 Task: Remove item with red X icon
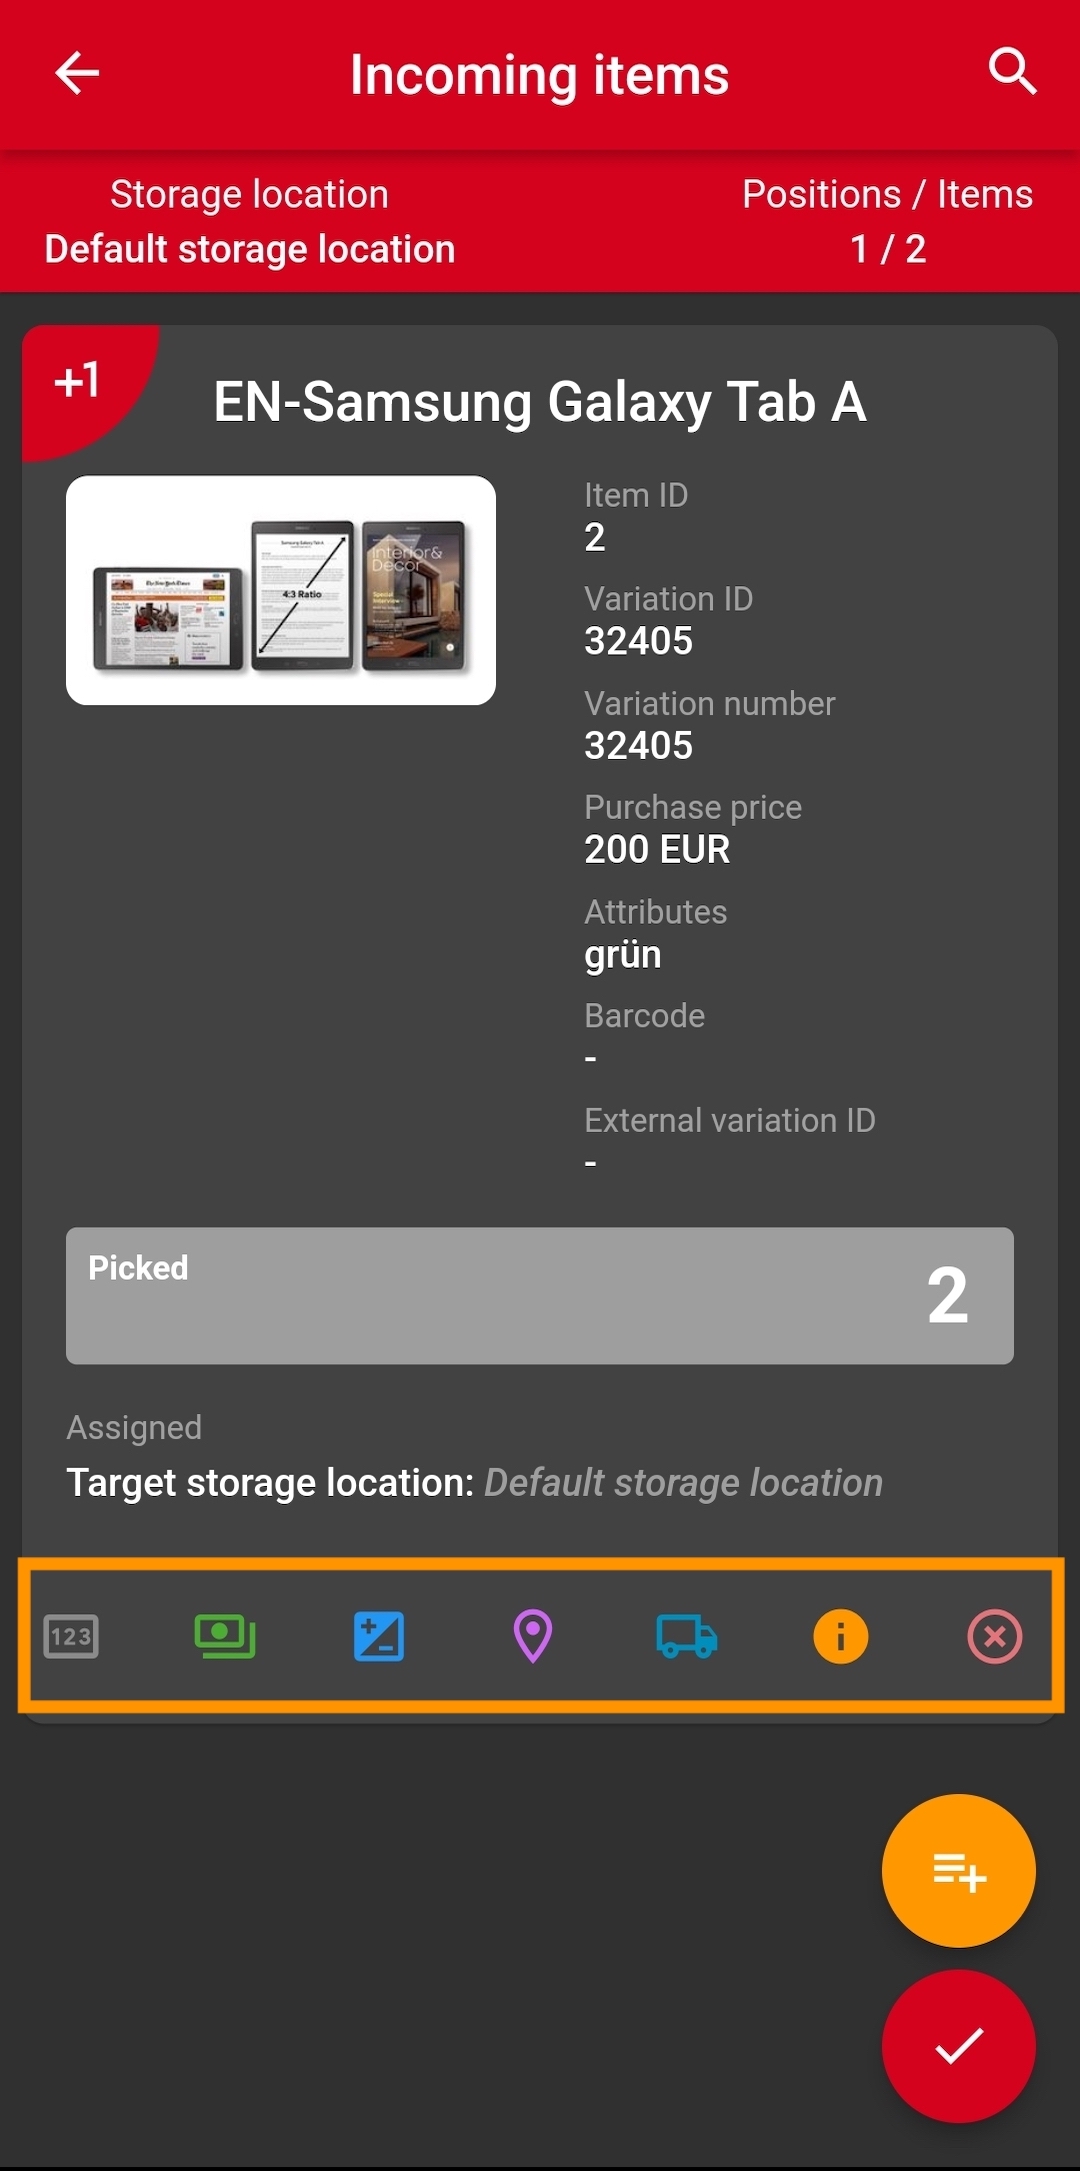[995, 1636]
